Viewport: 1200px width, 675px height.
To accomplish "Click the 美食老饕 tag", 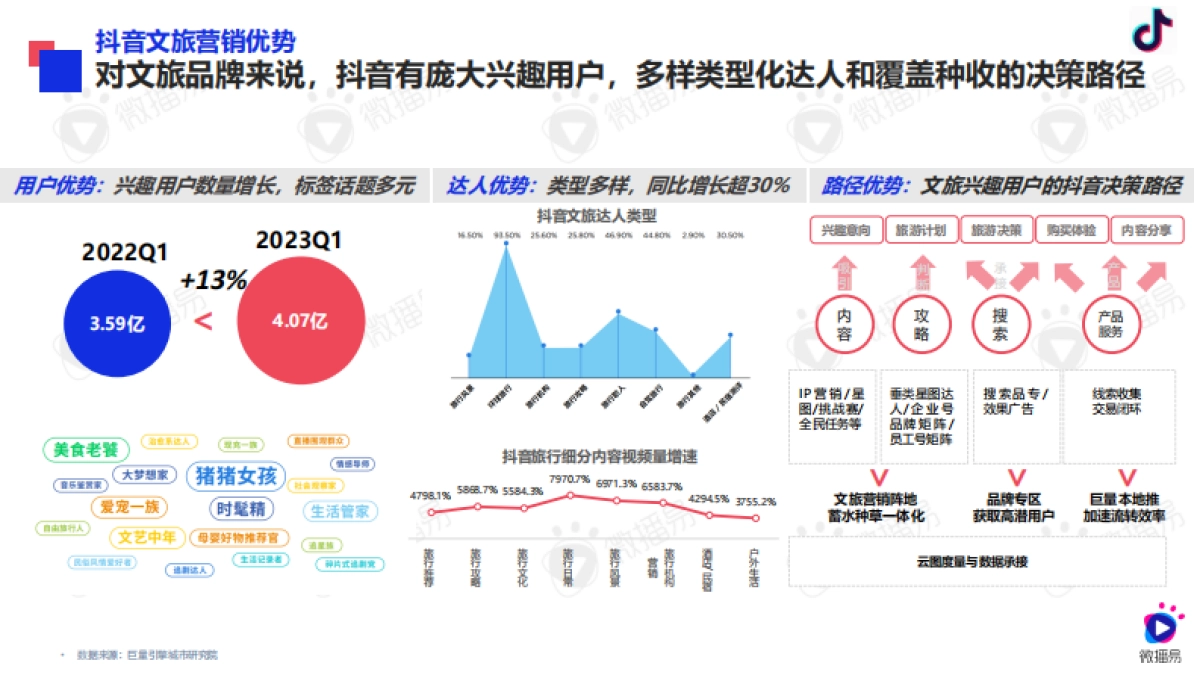I will pos(86,450).
